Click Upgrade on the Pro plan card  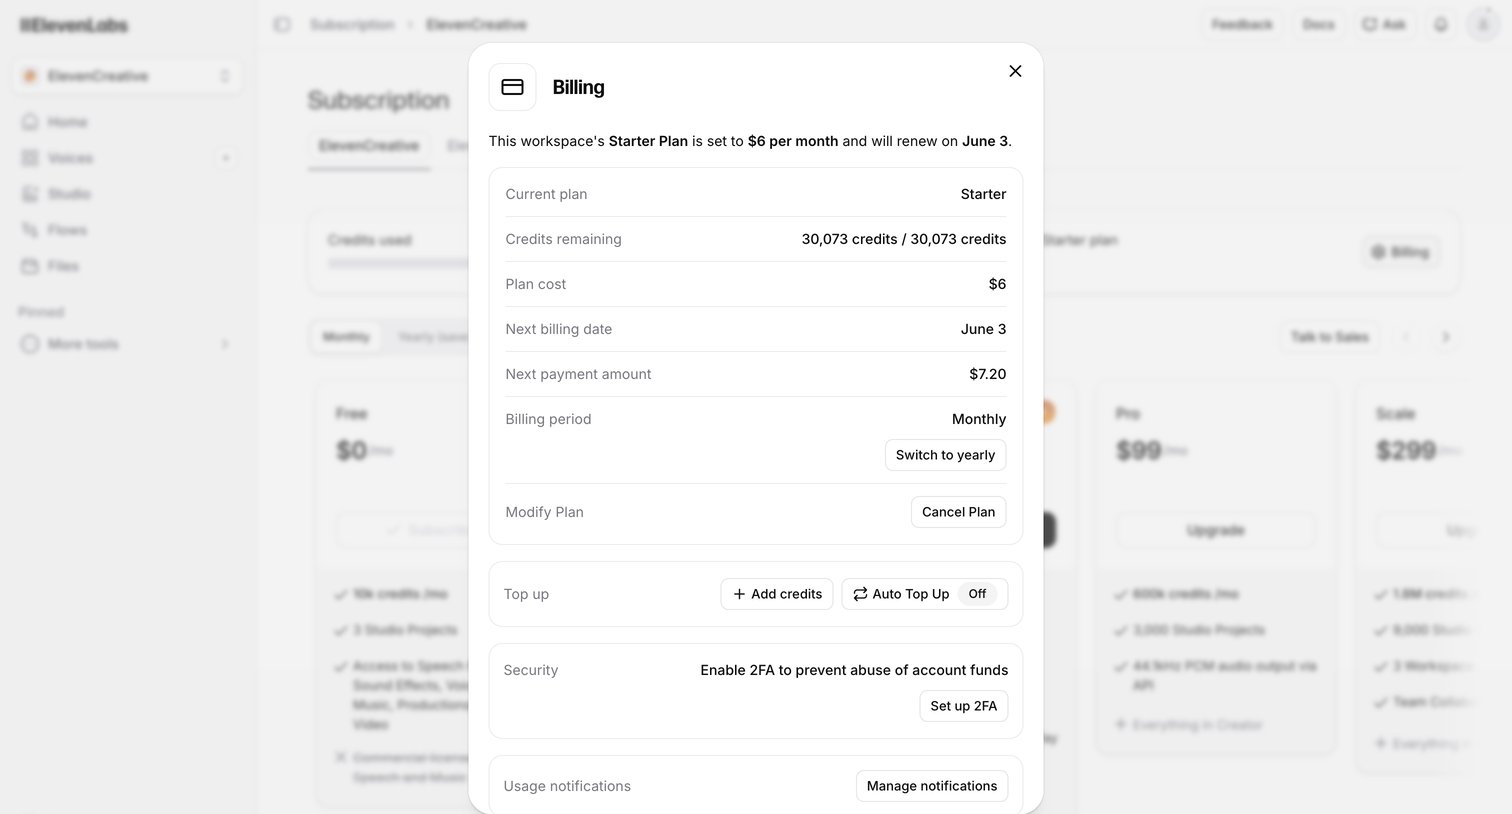[1215, 530]
